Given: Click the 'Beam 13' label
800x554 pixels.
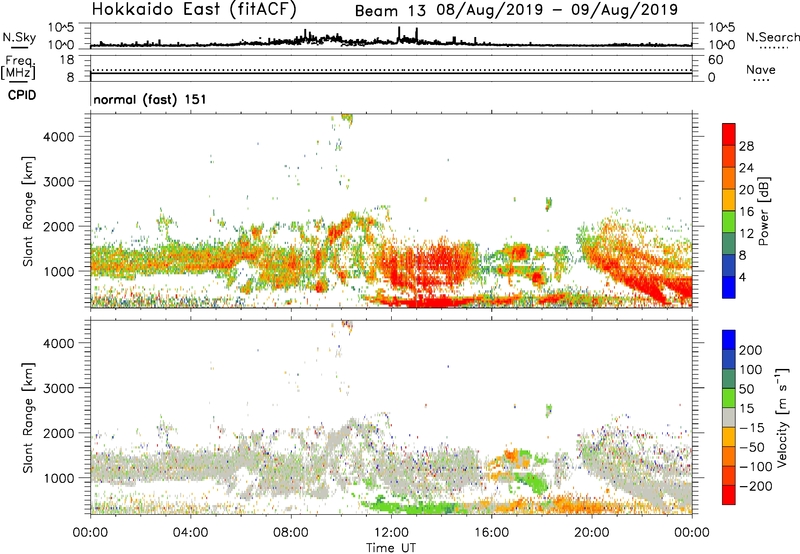Looking at the screenshot, I should pos(390,11).
